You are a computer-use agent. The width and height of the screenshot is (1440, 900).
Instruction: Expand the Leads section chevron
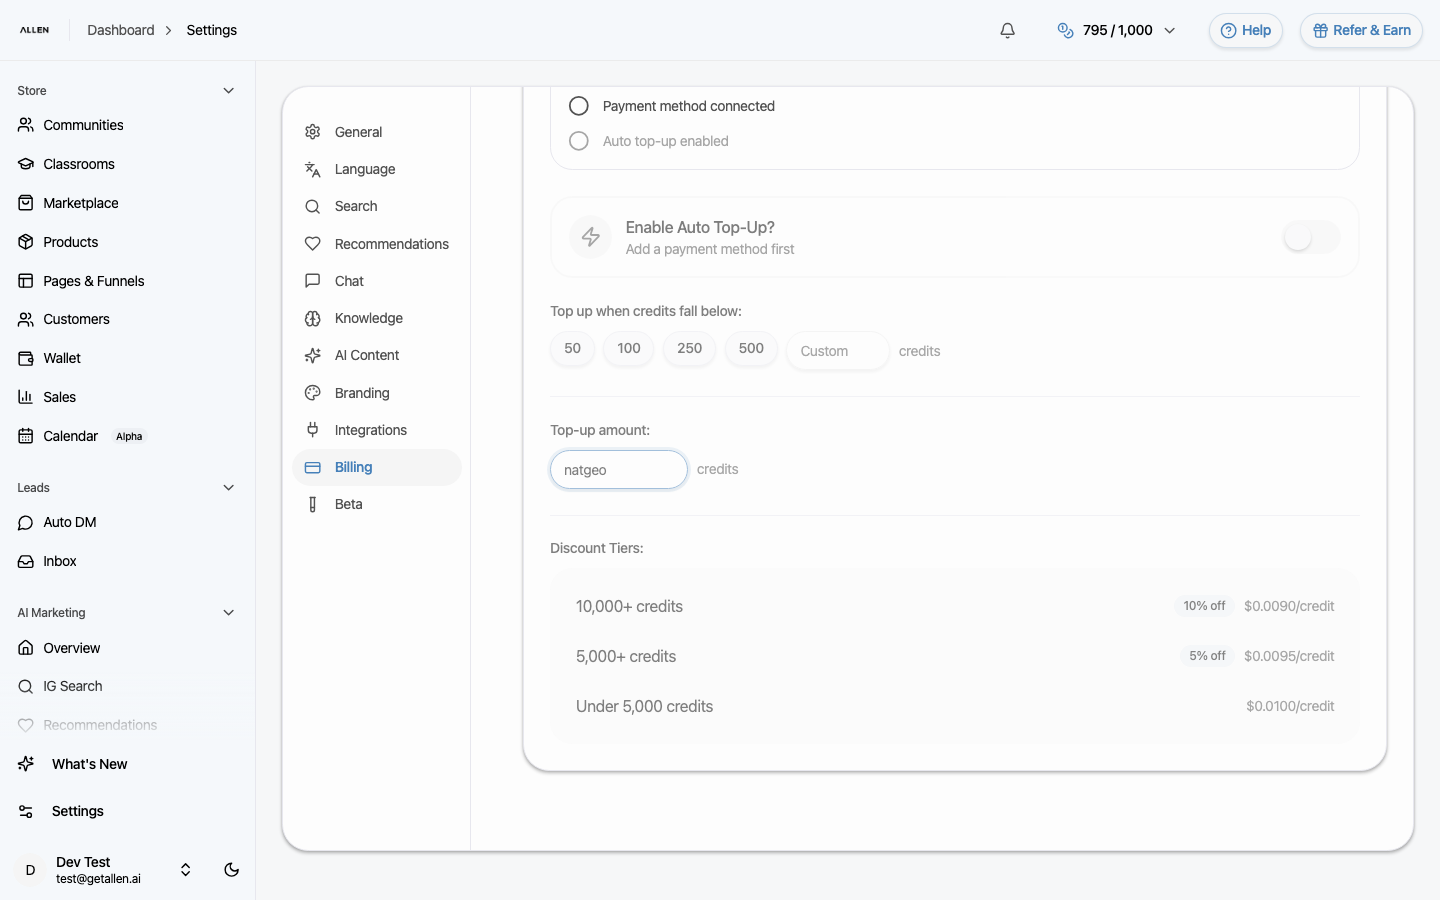[228, 487]
